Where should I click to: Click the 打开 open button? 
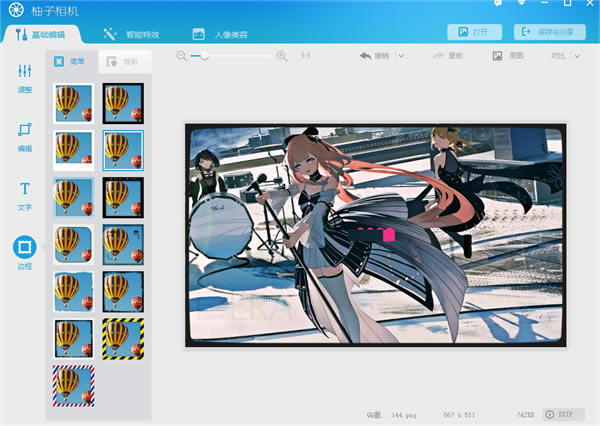(474, 32)
